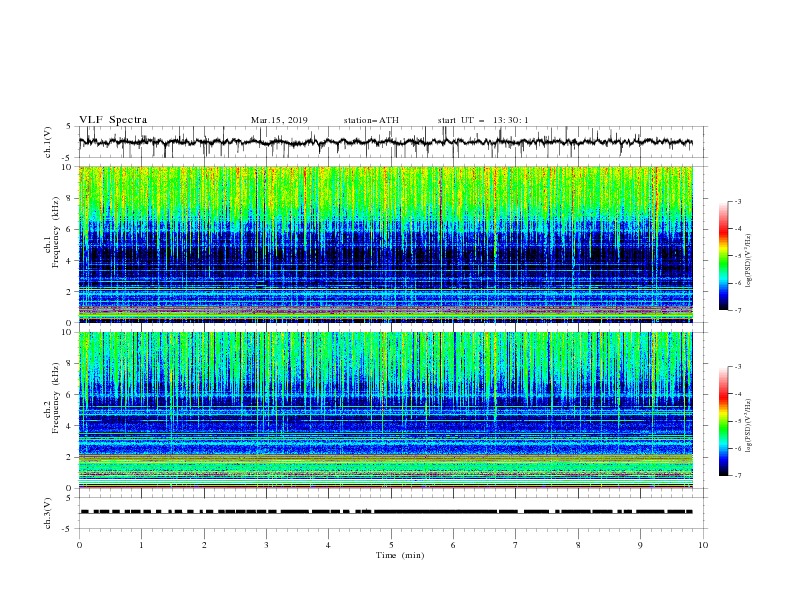Select the ch.1 colorbar "log(PSD)(V²/Hz)" label
The width and height of the screenshot is (792, 612).
point(748,261)
